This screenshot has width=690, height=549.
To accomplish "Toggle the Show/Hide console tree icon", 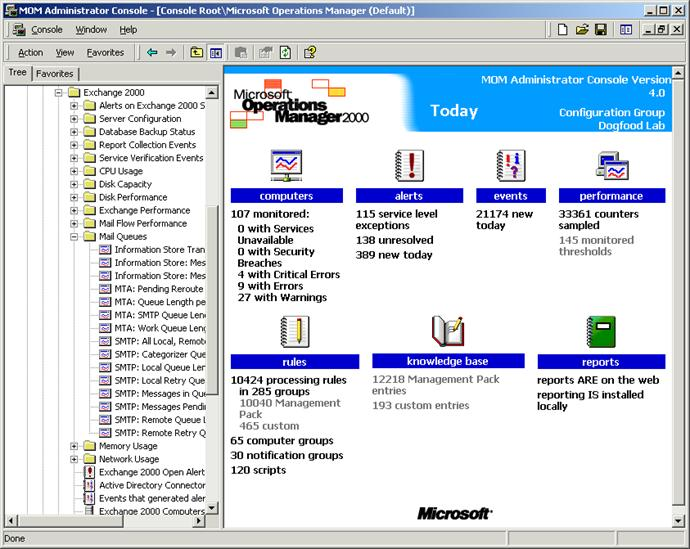I will pyautogui.click(x=216, y=53).
